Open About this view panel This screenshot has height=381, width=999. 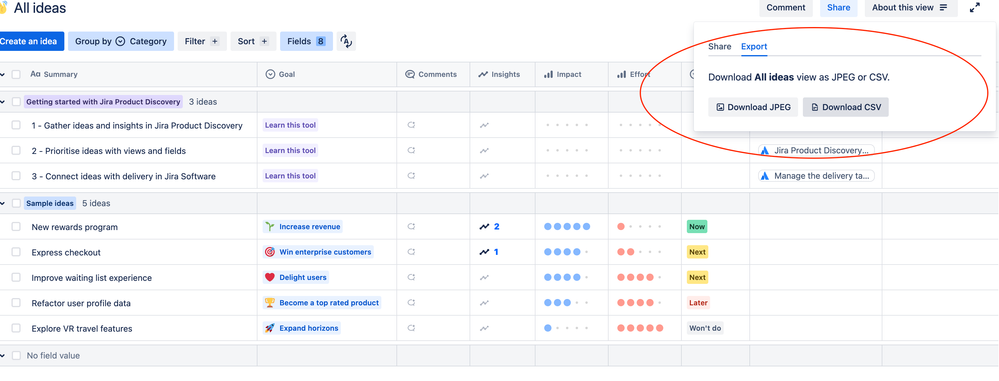pyautogui.click(x=911, y=8)
